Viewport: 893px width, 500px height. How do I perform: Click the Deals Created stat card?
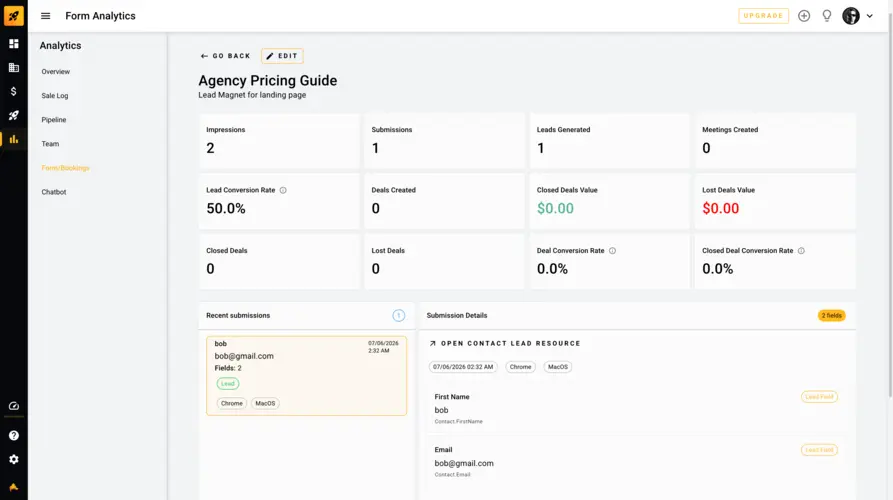pos(444,201)
